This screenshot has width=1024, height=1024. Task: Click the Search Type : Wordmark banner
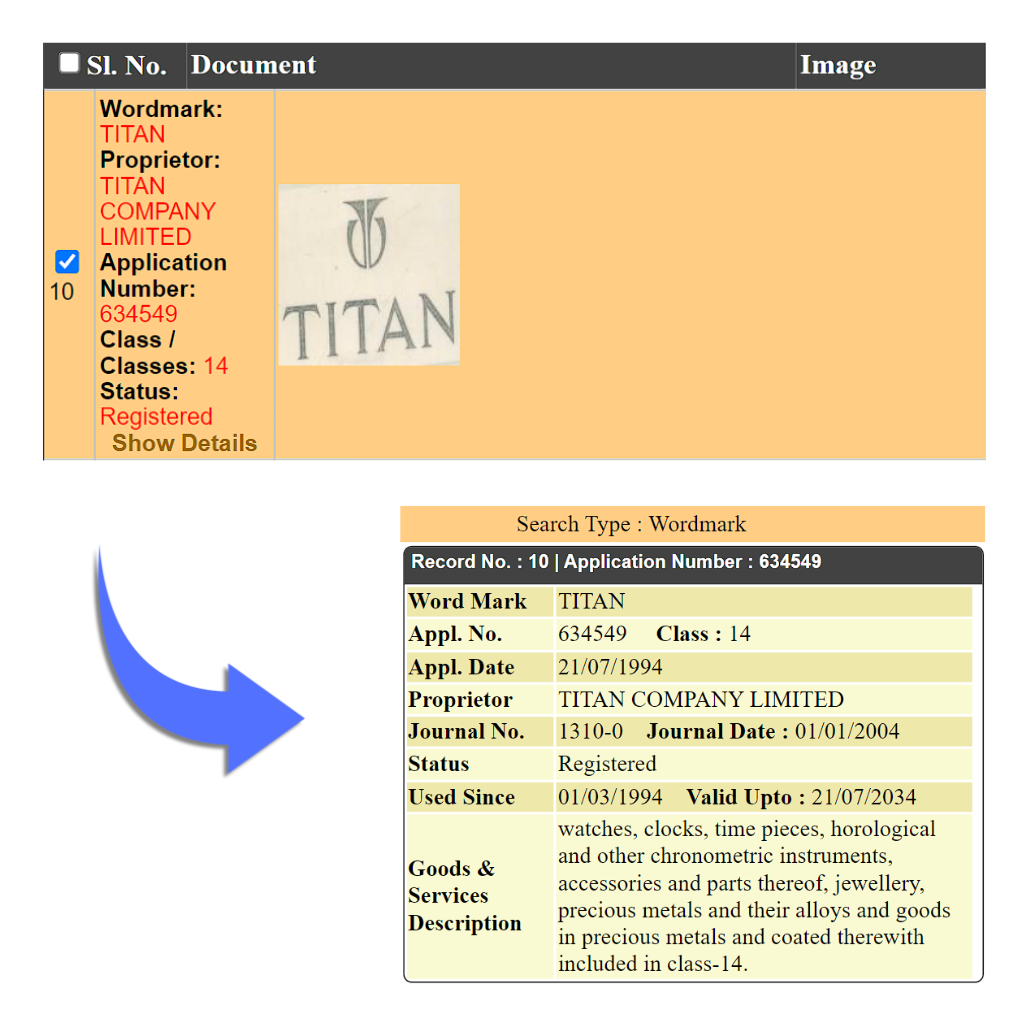click(631, 524)
